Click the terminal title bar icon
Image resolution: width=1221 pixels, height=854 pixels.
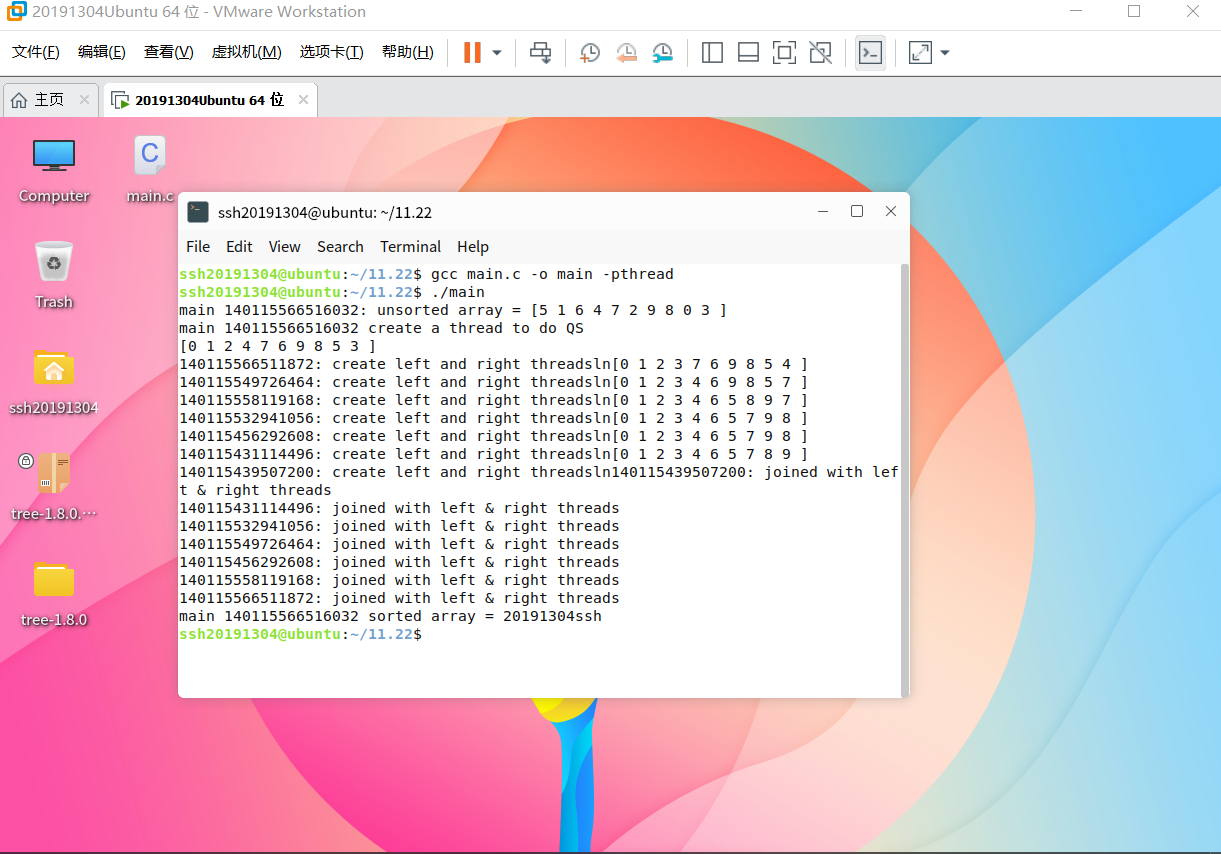pos(198,212)
